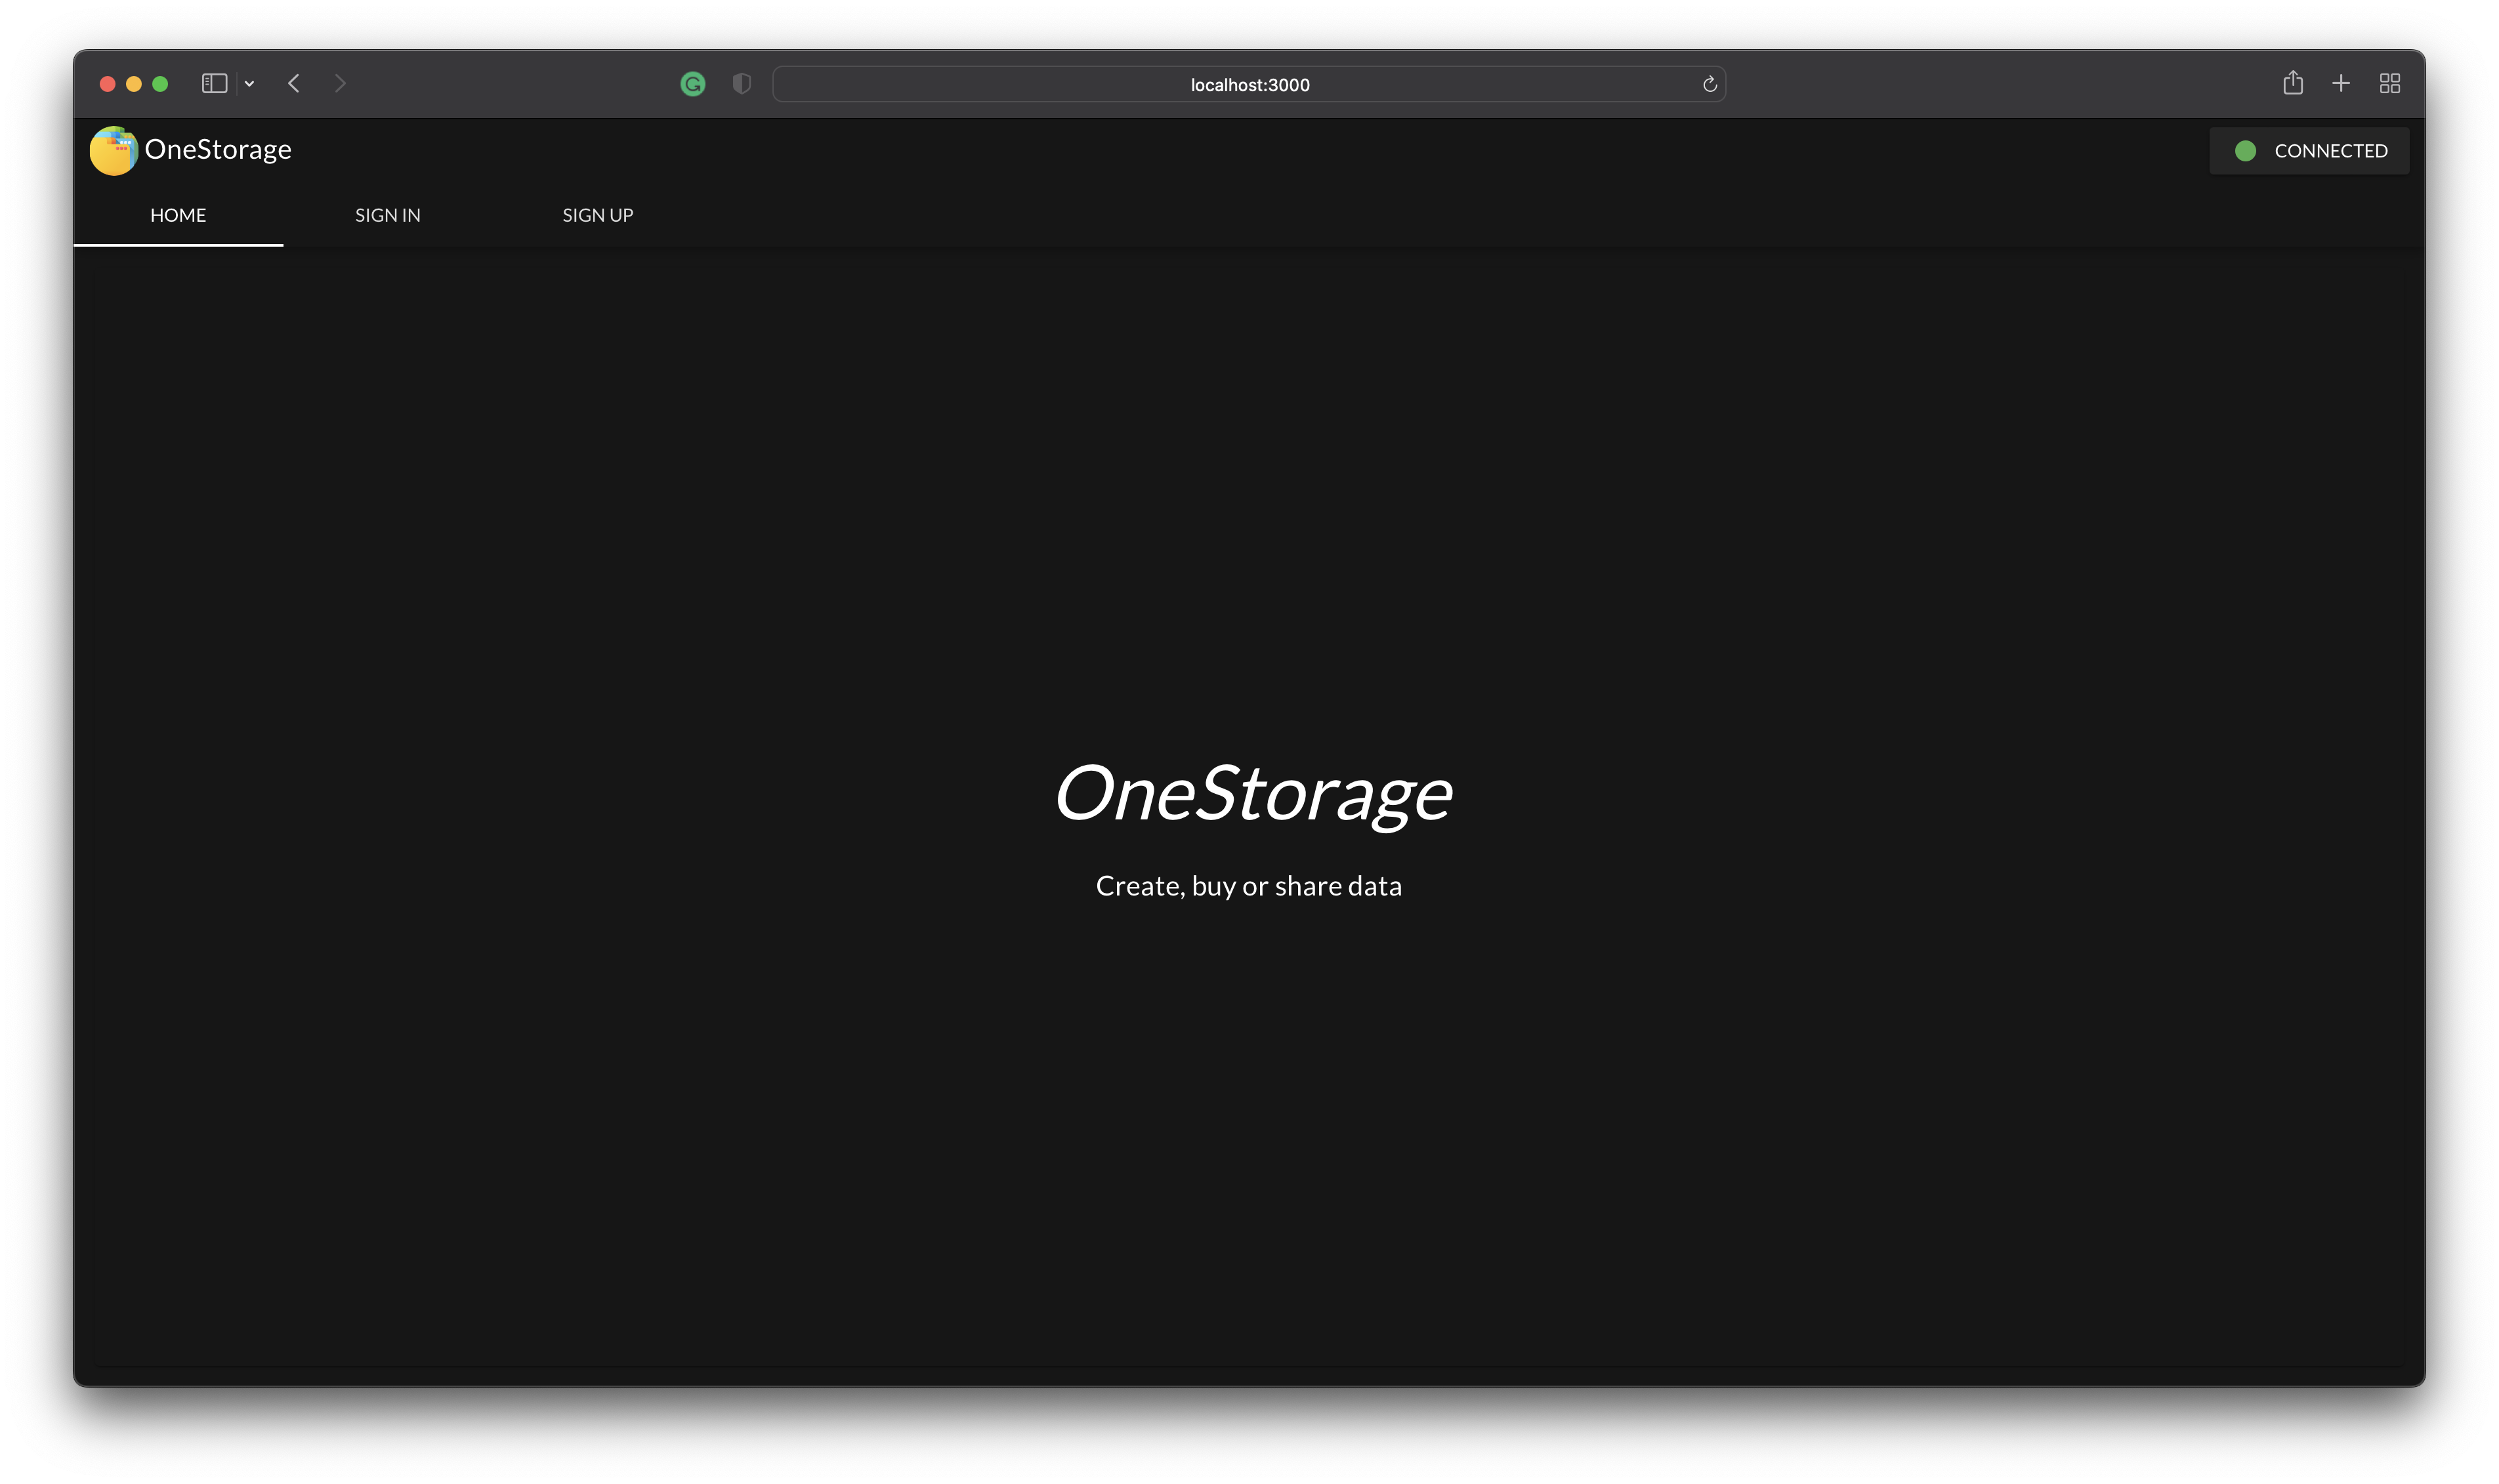This screenshot has height=1484, width=2499.
Task: Click the localhost:3000 address bar
Action: coord(1248,85)
